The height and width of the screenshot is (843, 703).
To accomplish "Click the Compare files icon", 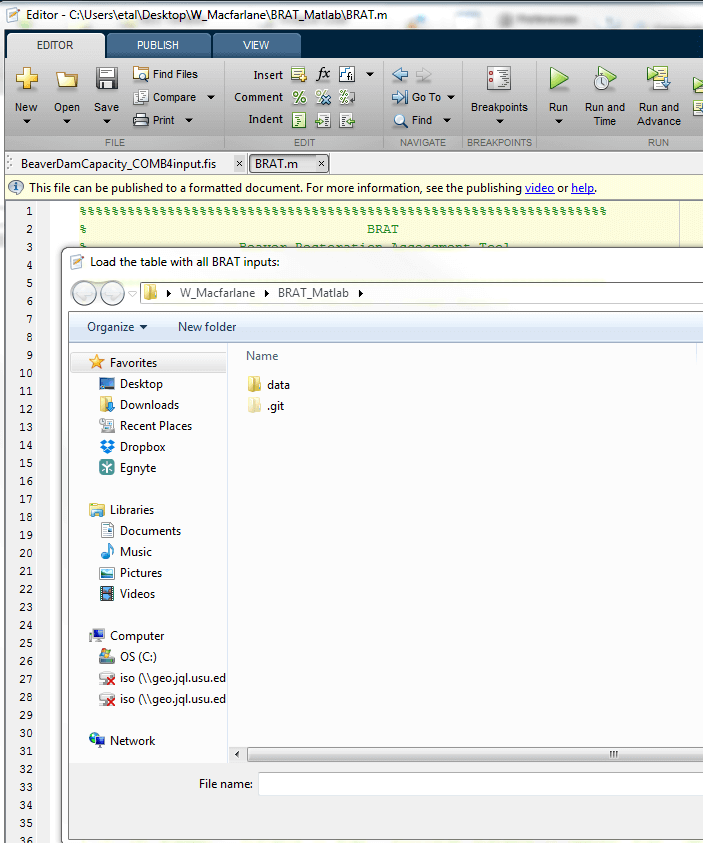I will pyautogui.click(x=140, y=97).
